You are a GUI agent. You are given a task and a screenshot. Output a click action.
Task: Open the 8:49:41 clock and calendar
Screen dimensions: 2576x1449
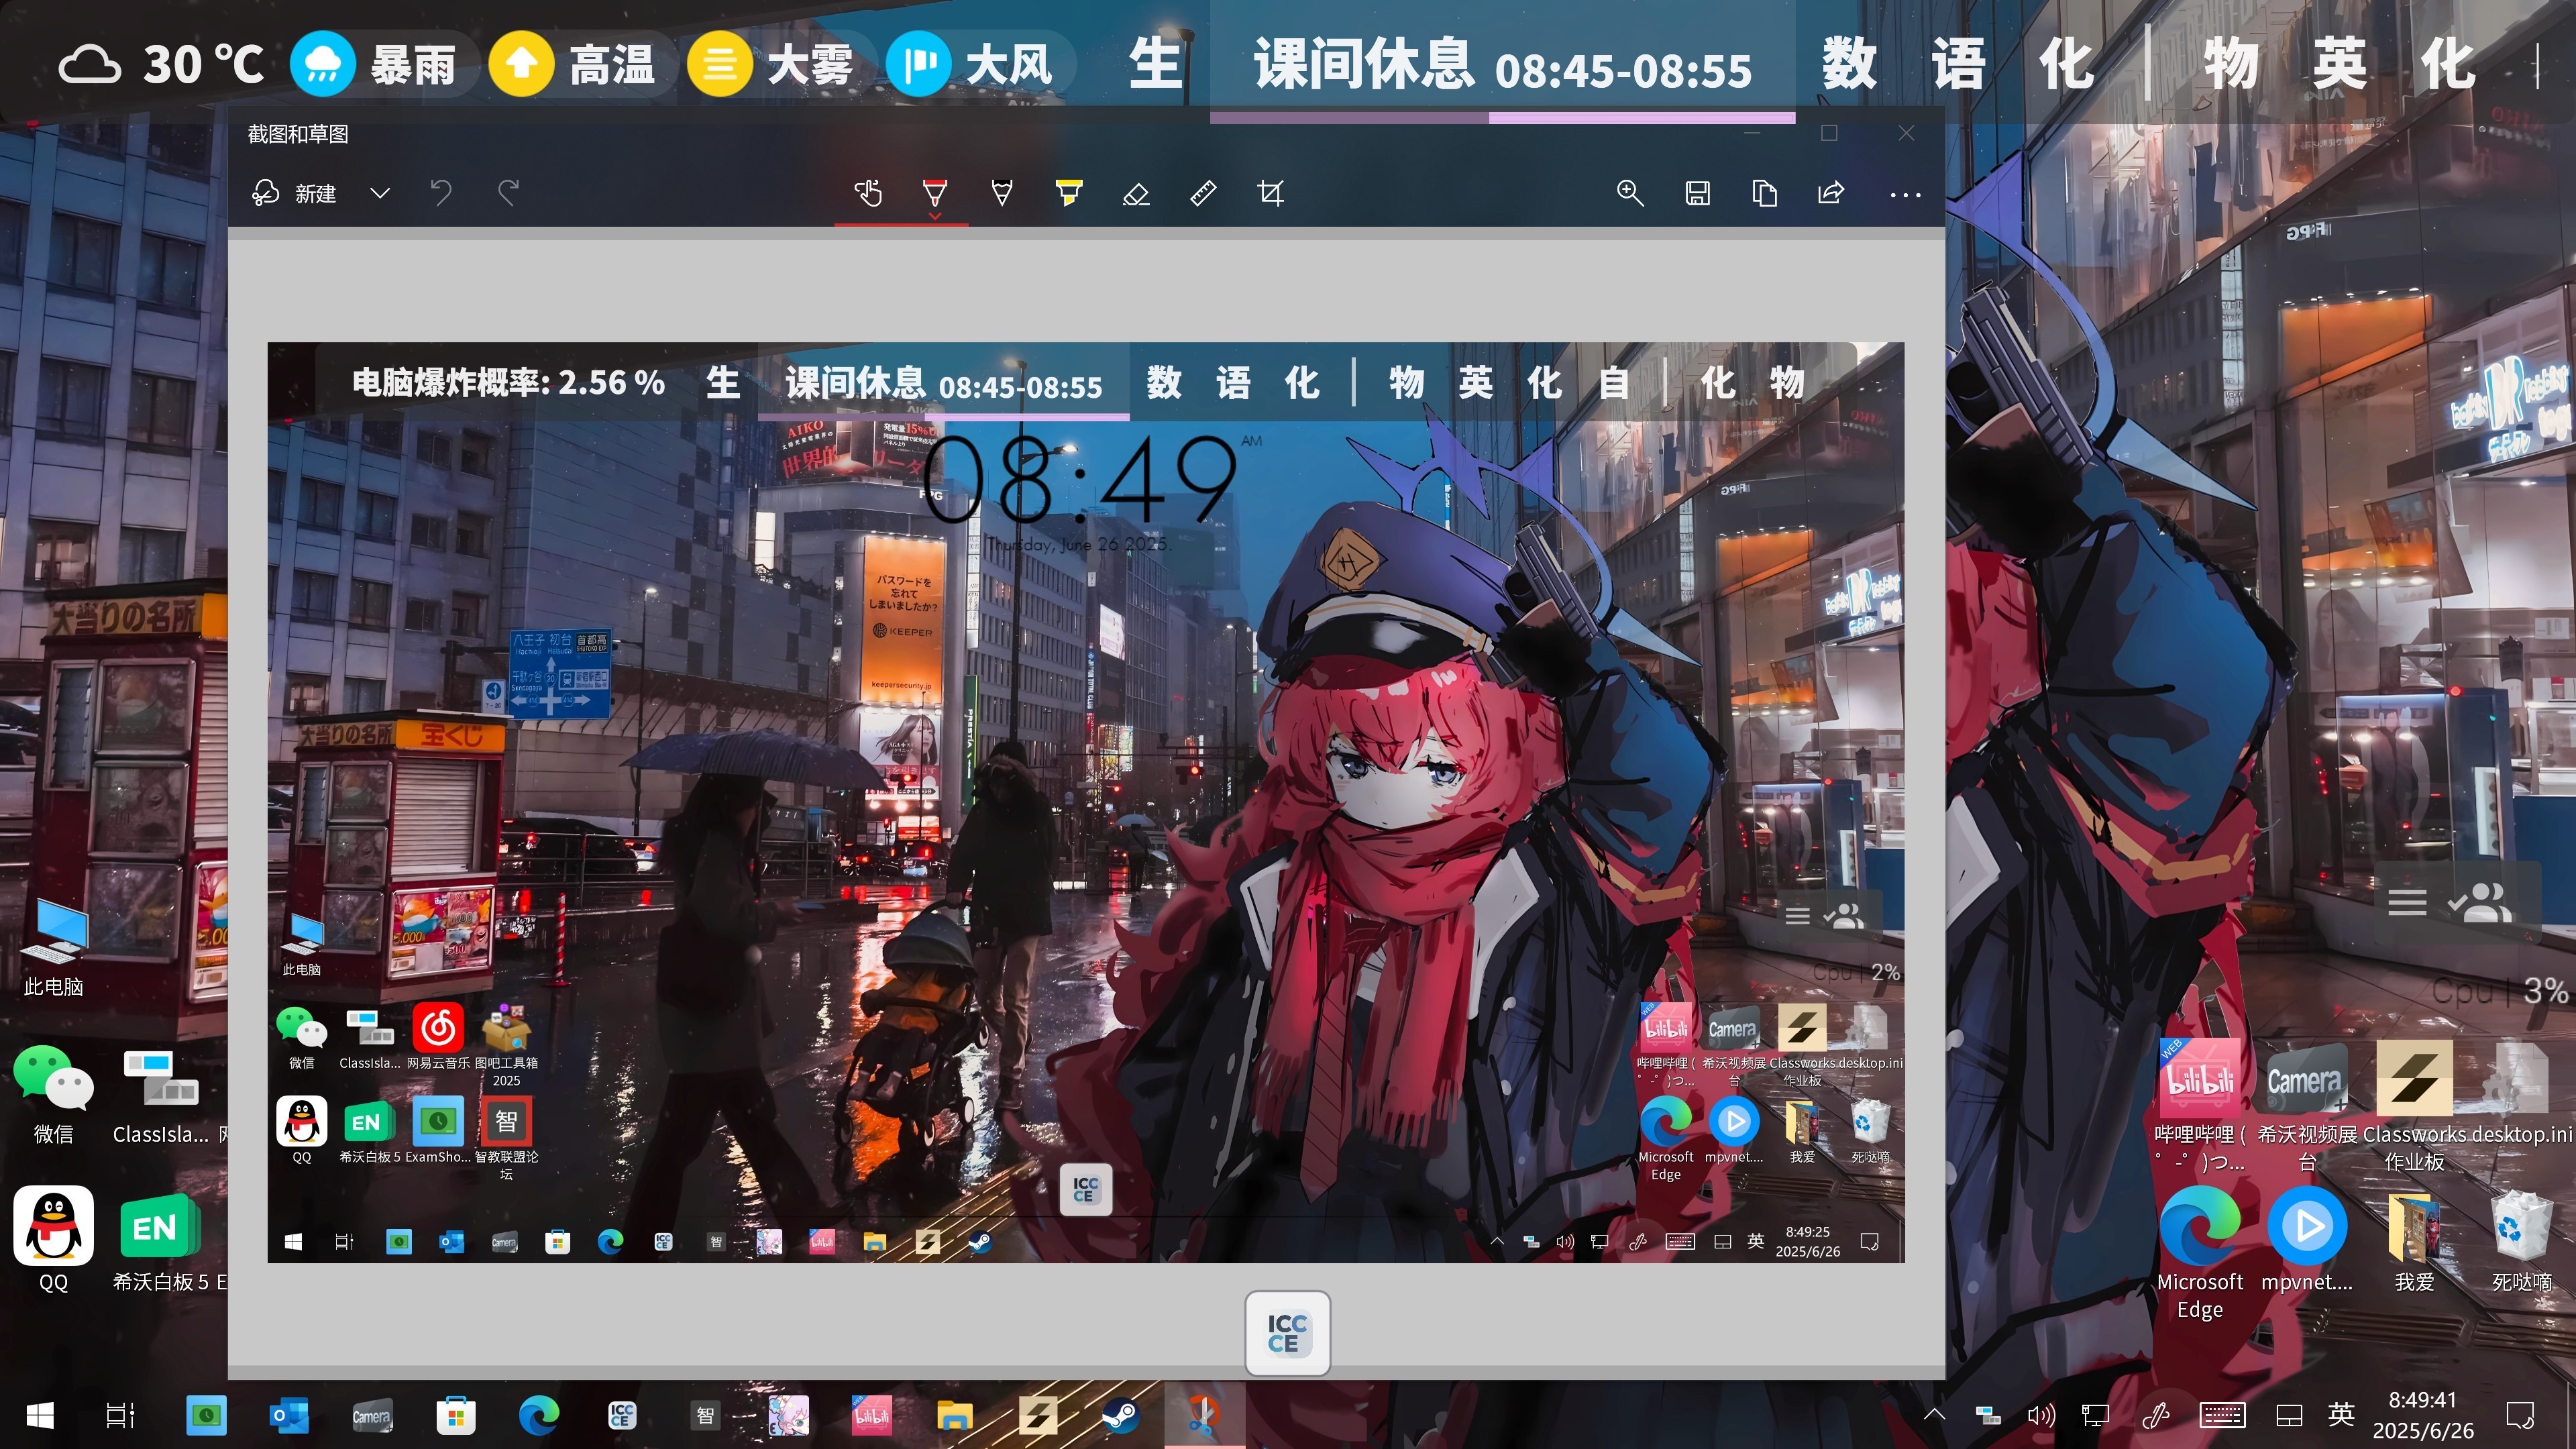click(x=2423, y=1415)
